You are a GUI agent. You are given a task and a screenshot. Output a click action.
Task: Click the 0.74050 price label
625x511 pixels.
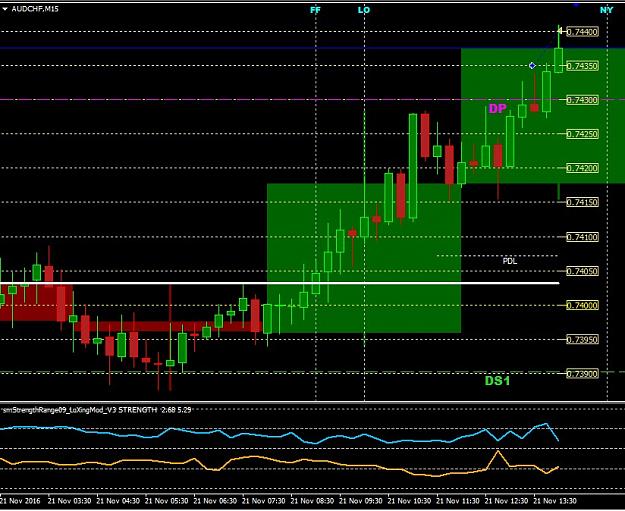tap(582, 271)
